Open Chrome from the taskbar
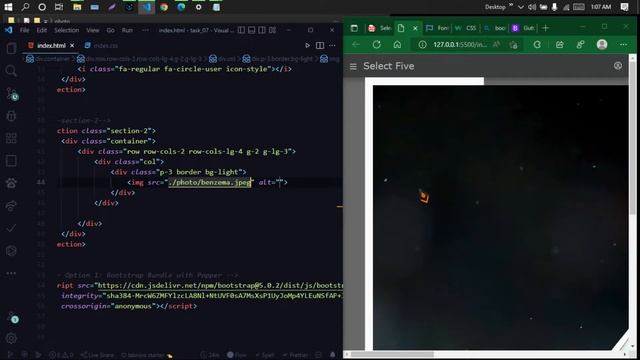The height and width of the screenshot is (360, 640). 164,7
